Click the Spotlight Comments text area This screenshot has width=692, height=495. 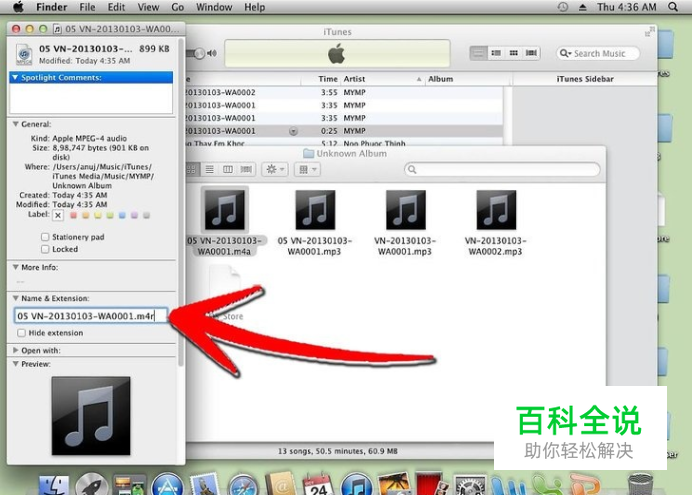point(91,98)
